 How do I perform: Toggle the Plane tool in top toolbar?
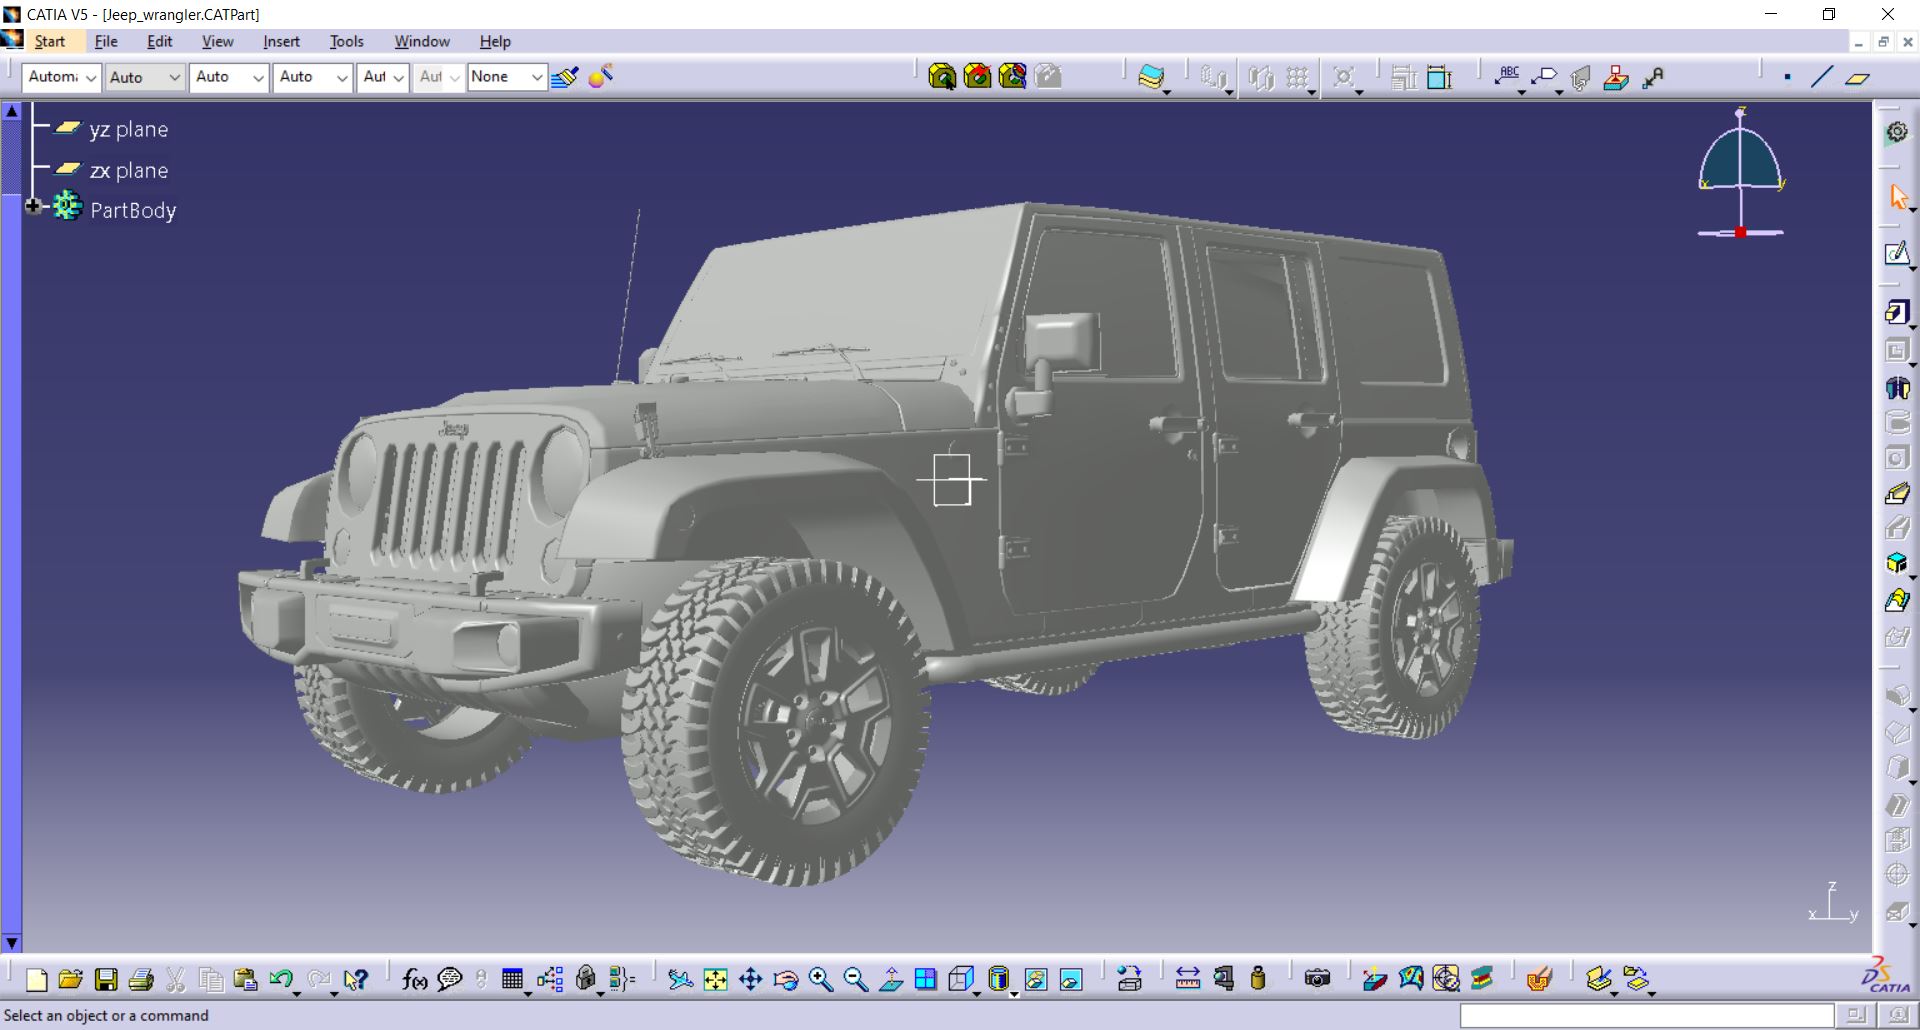(x=1857, y=78)
